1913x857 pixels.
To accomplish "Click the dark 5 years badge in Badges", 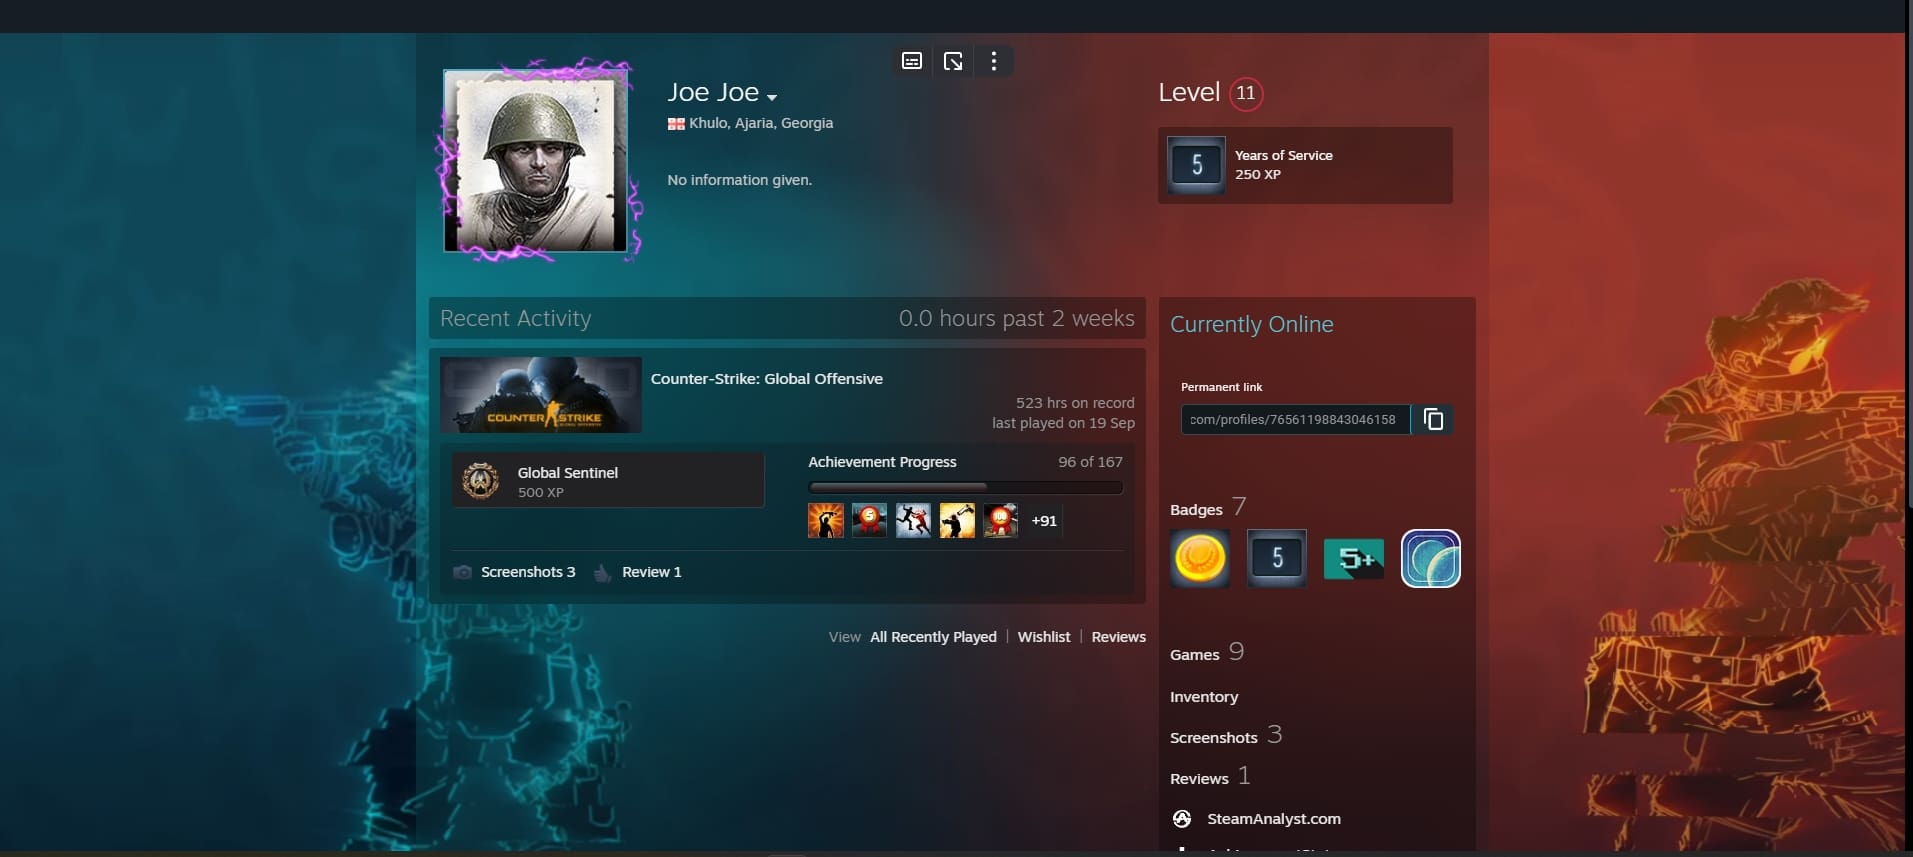I will point(1277,558).
